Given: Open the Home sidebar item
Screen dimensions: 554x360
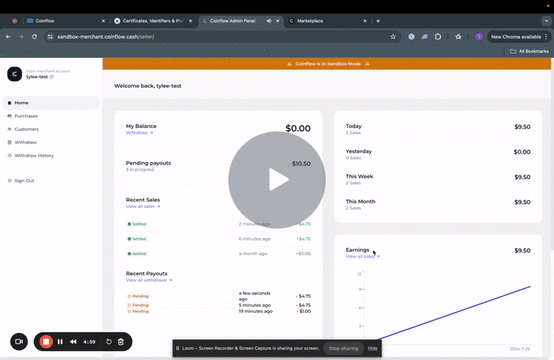Looking at the screenshot, I should tap(51, 103).
